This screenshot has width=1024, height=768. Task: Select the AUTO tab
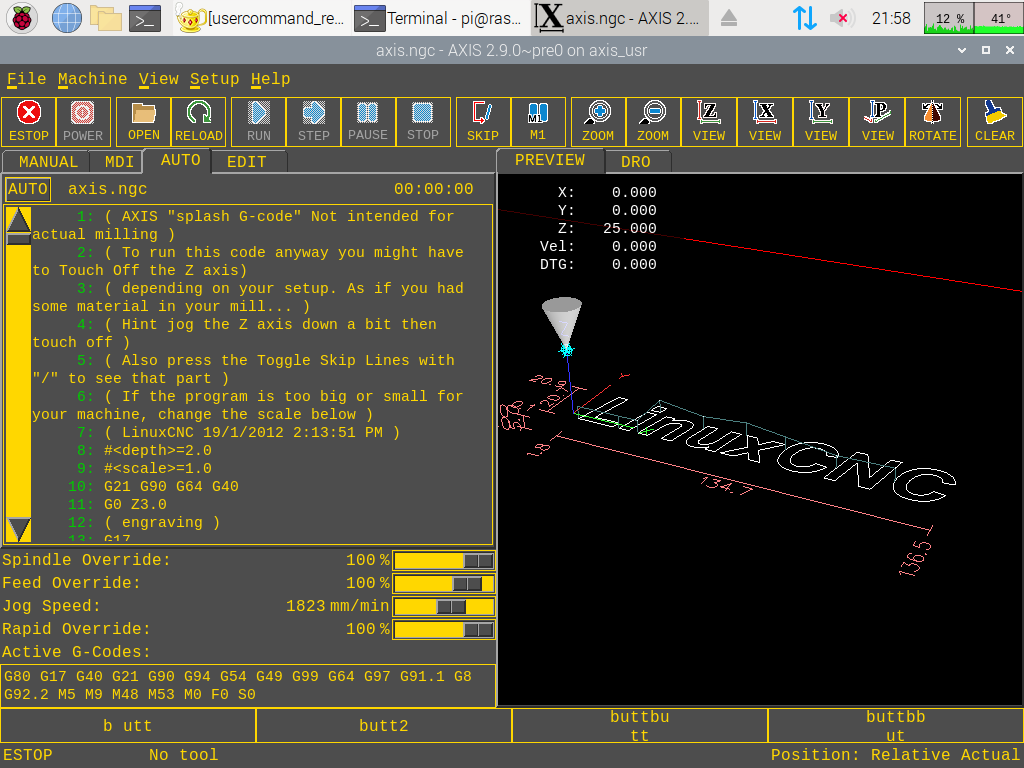tap(180, 160)
